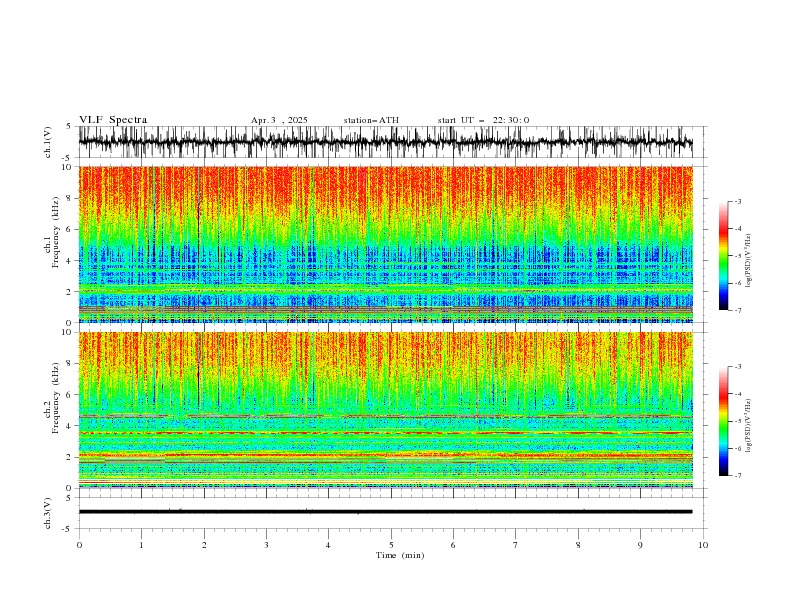792x612 pixels.
Task: Click the "1" tick on the time axis
Action: (141, 545)
